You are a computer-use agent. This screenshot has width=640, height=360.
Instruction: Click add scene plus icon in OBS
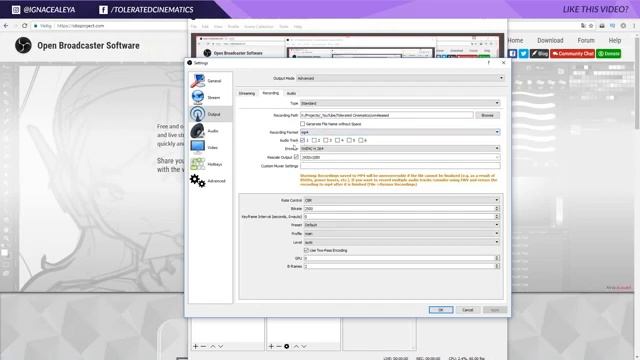pyautogui.click(x=195, y=346)
